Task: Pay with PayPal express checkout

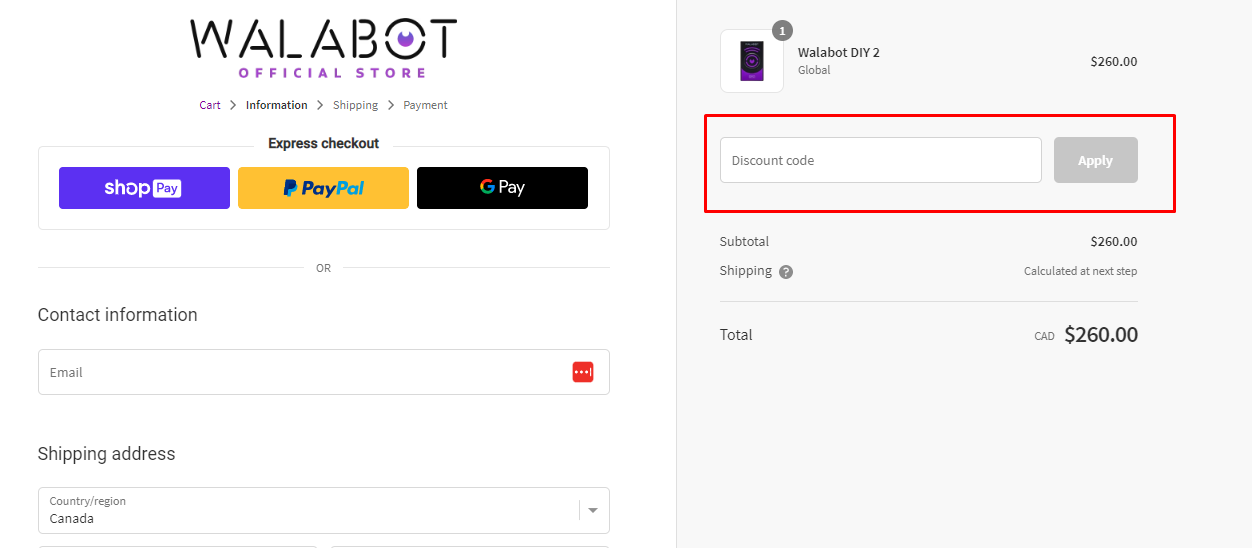Action: [323, 188]
